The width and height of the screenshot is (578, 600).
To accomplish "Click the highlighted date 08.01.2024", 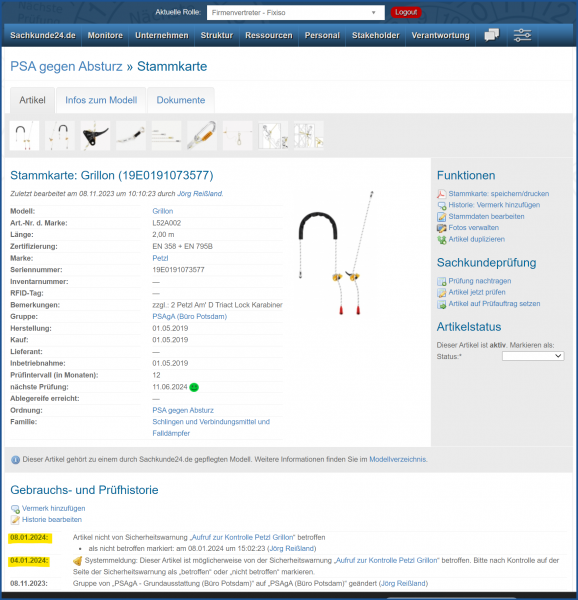I will click(29, 538).
